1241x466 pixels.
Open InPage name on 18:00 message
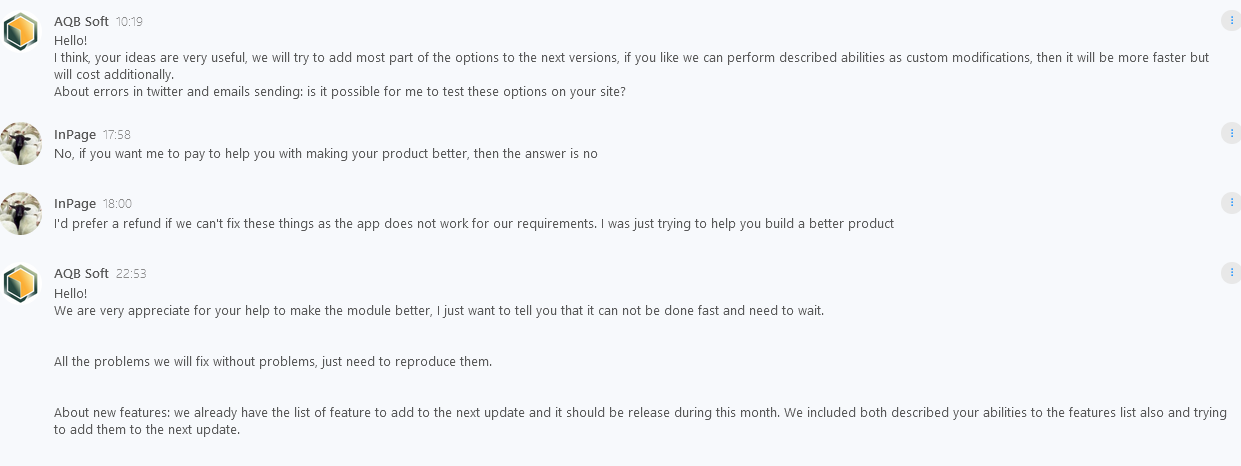tap(75, 204)
